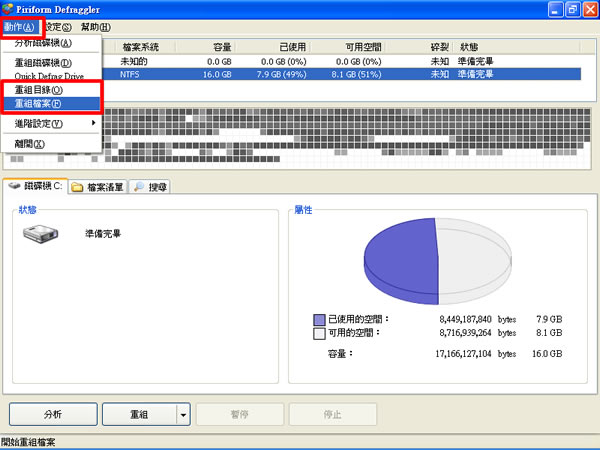Image resolution: width=600 pixels, height=450 pixels.
Task: Open the 幫助(H) menu
Action: point(96,27)
